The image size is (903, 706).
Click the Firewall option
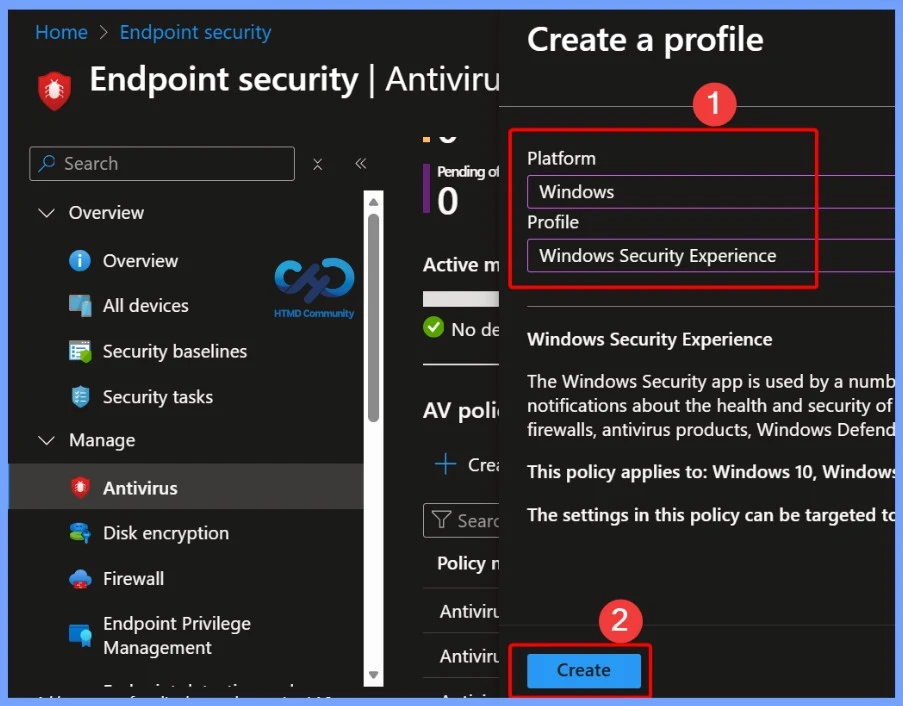pyautogui.click(x=134, y=578)
